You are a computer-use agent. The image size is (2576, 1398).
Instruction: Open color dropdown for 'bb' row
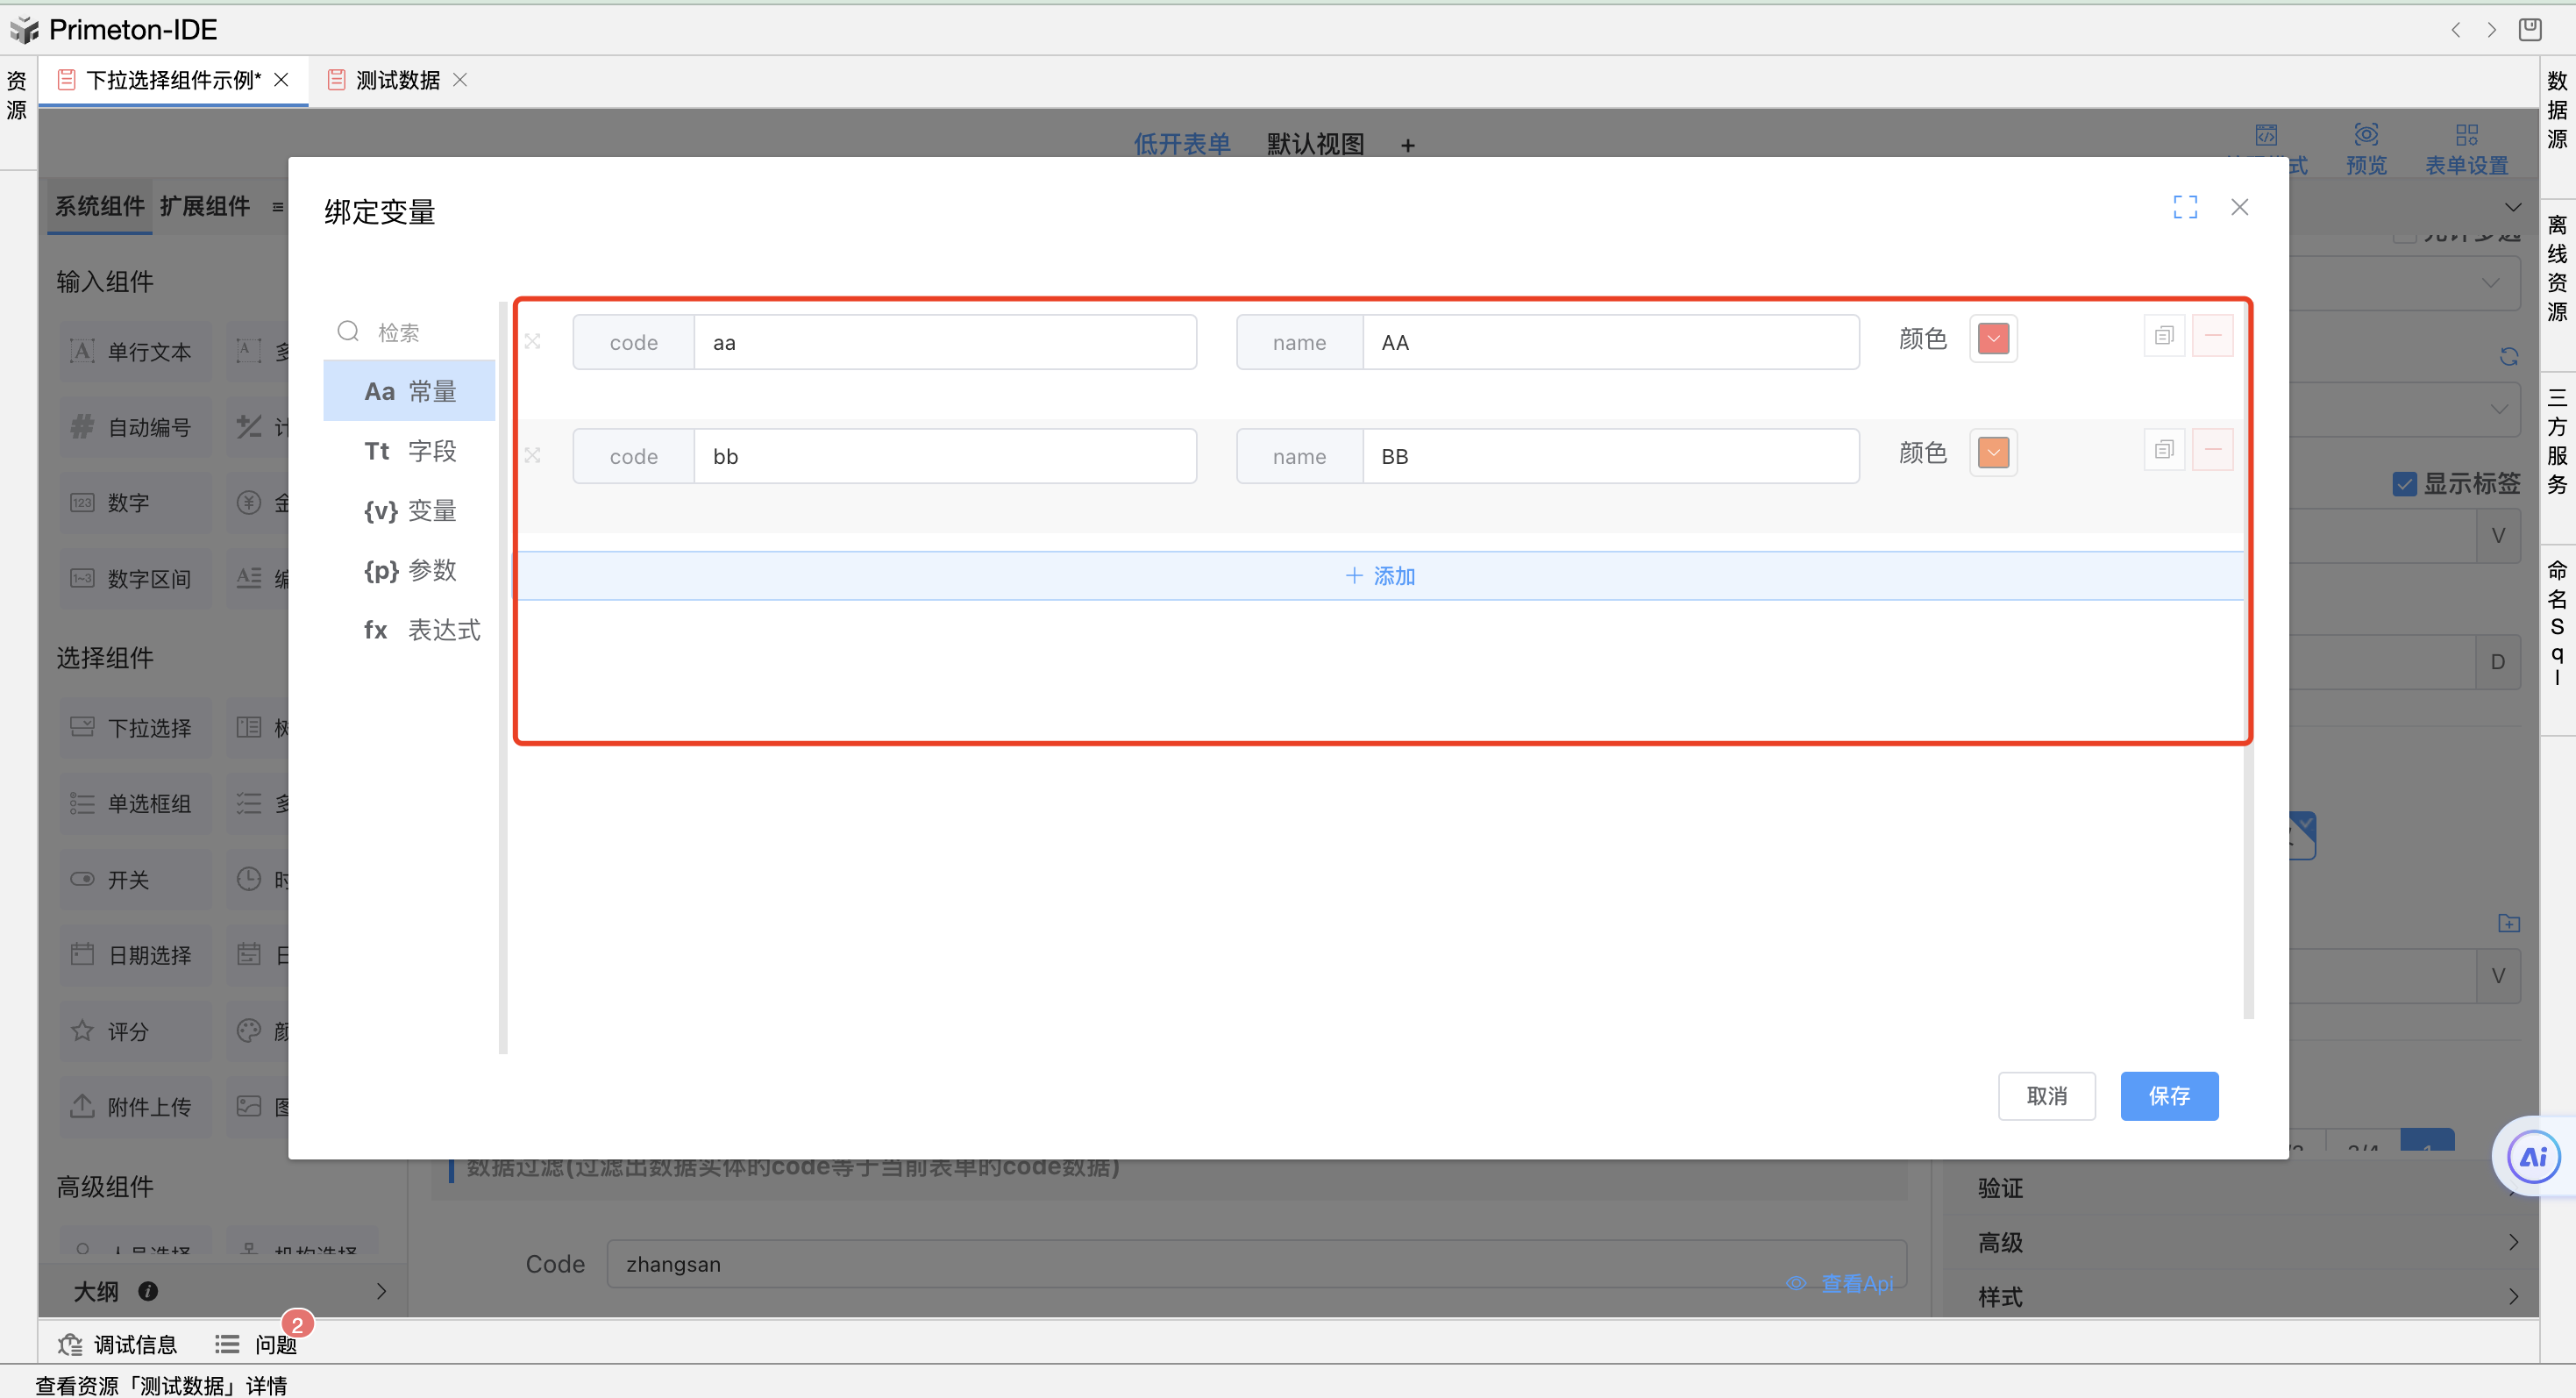1993,453
